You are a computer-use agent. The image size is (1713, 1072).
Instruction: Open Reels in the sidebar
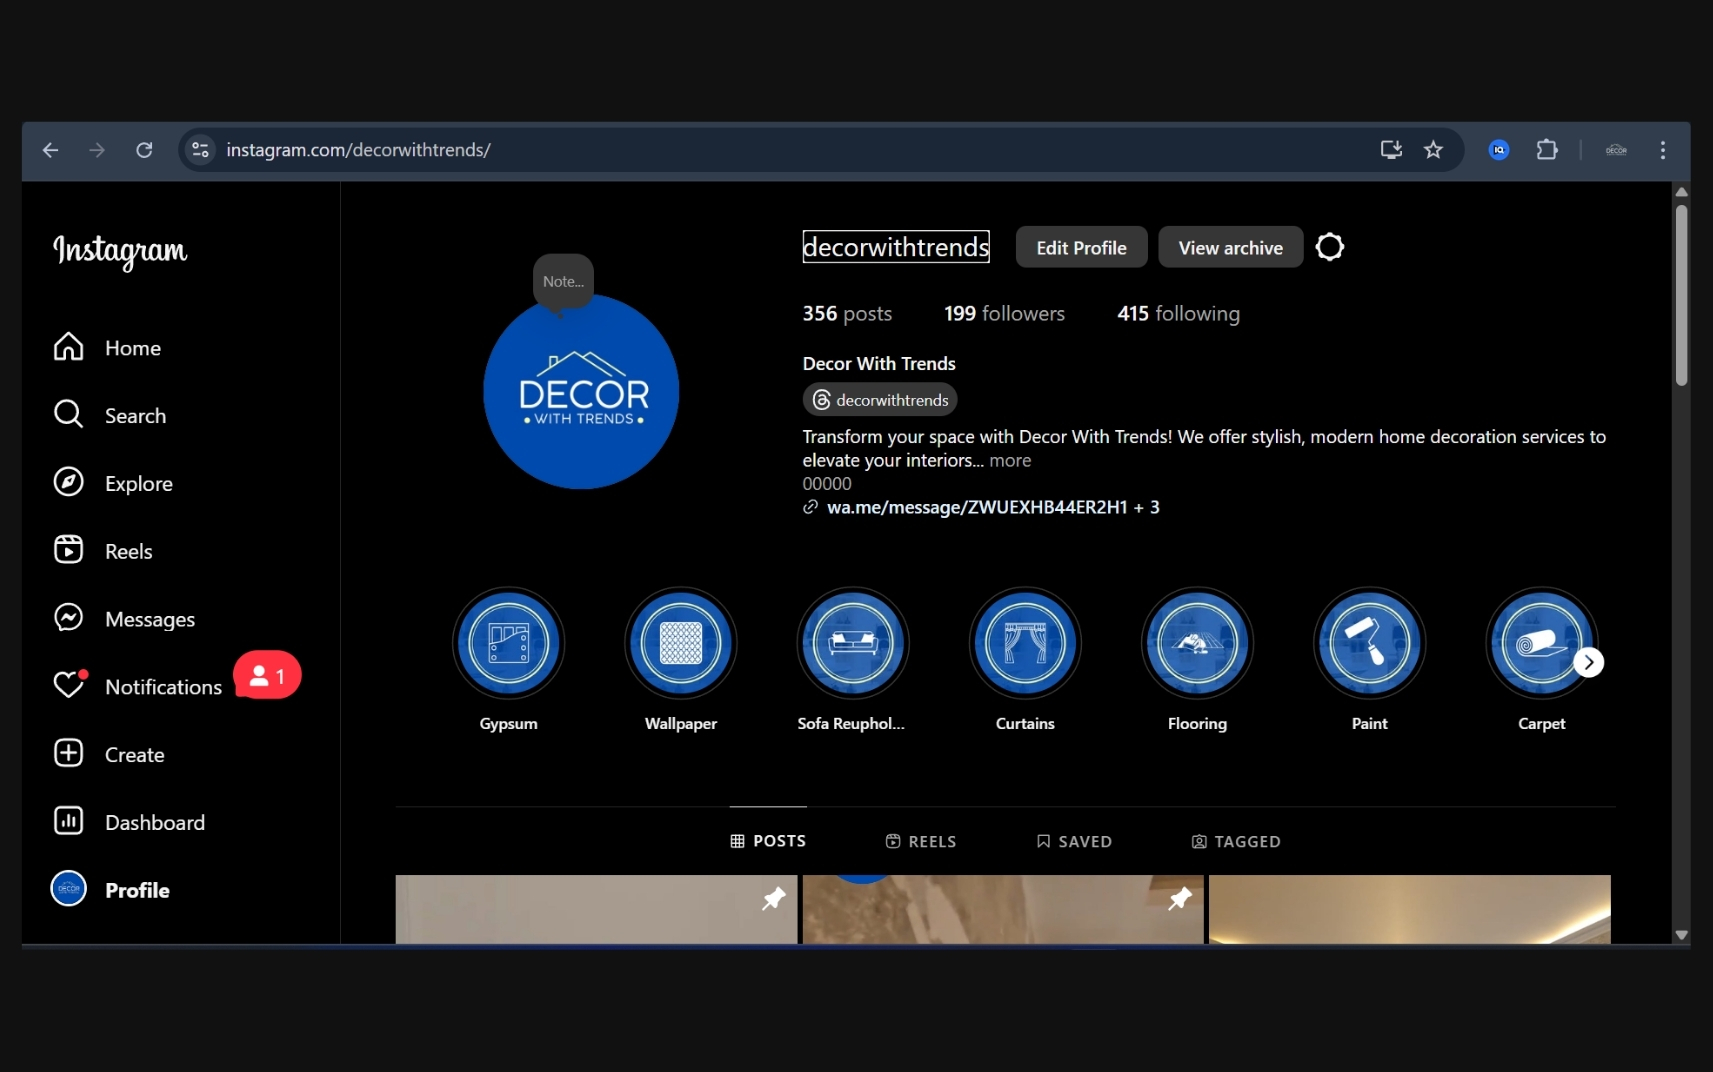point(103,551)
